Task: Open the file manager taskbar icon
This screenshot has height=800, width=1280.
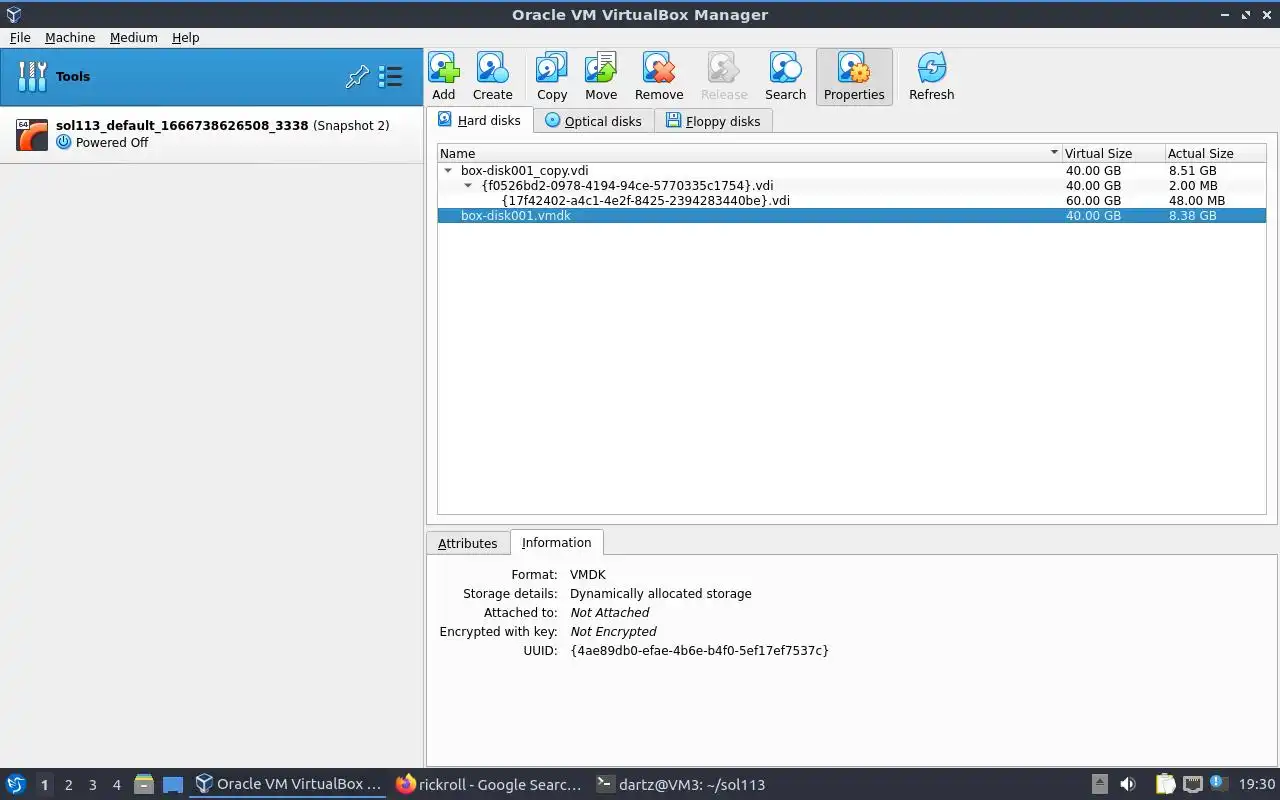Action: (x=144, y=785)
